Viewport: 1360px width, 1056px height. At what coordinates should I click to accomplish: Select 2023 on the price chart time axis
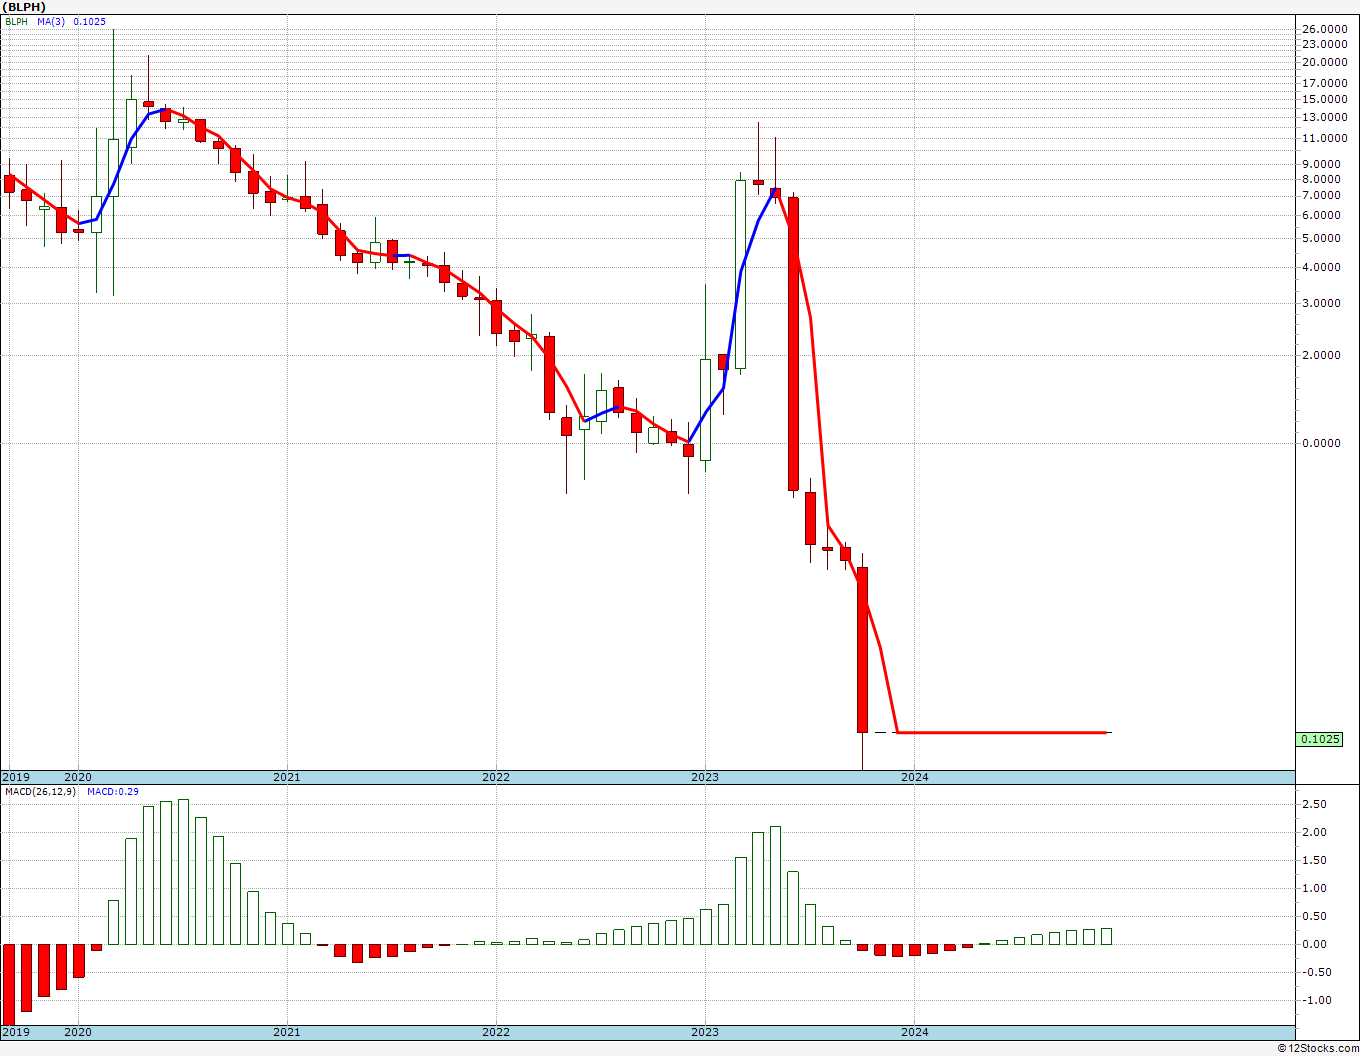[x=704, y=777]
